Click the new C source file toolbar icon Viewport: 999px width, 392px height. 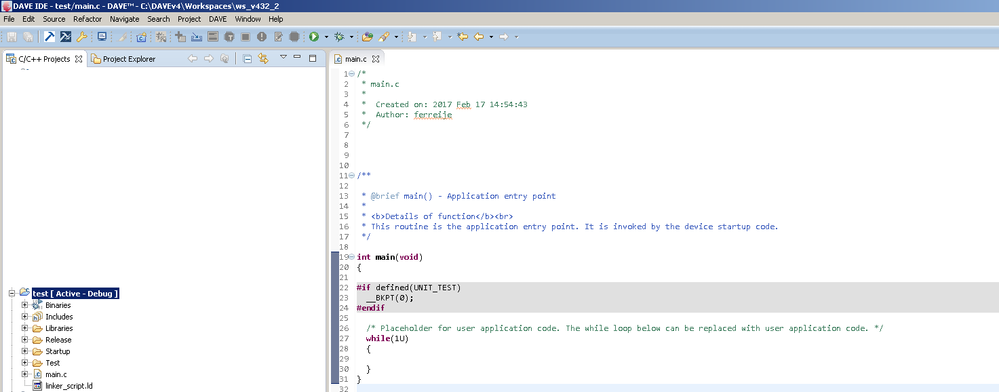(x=141, y=36)
